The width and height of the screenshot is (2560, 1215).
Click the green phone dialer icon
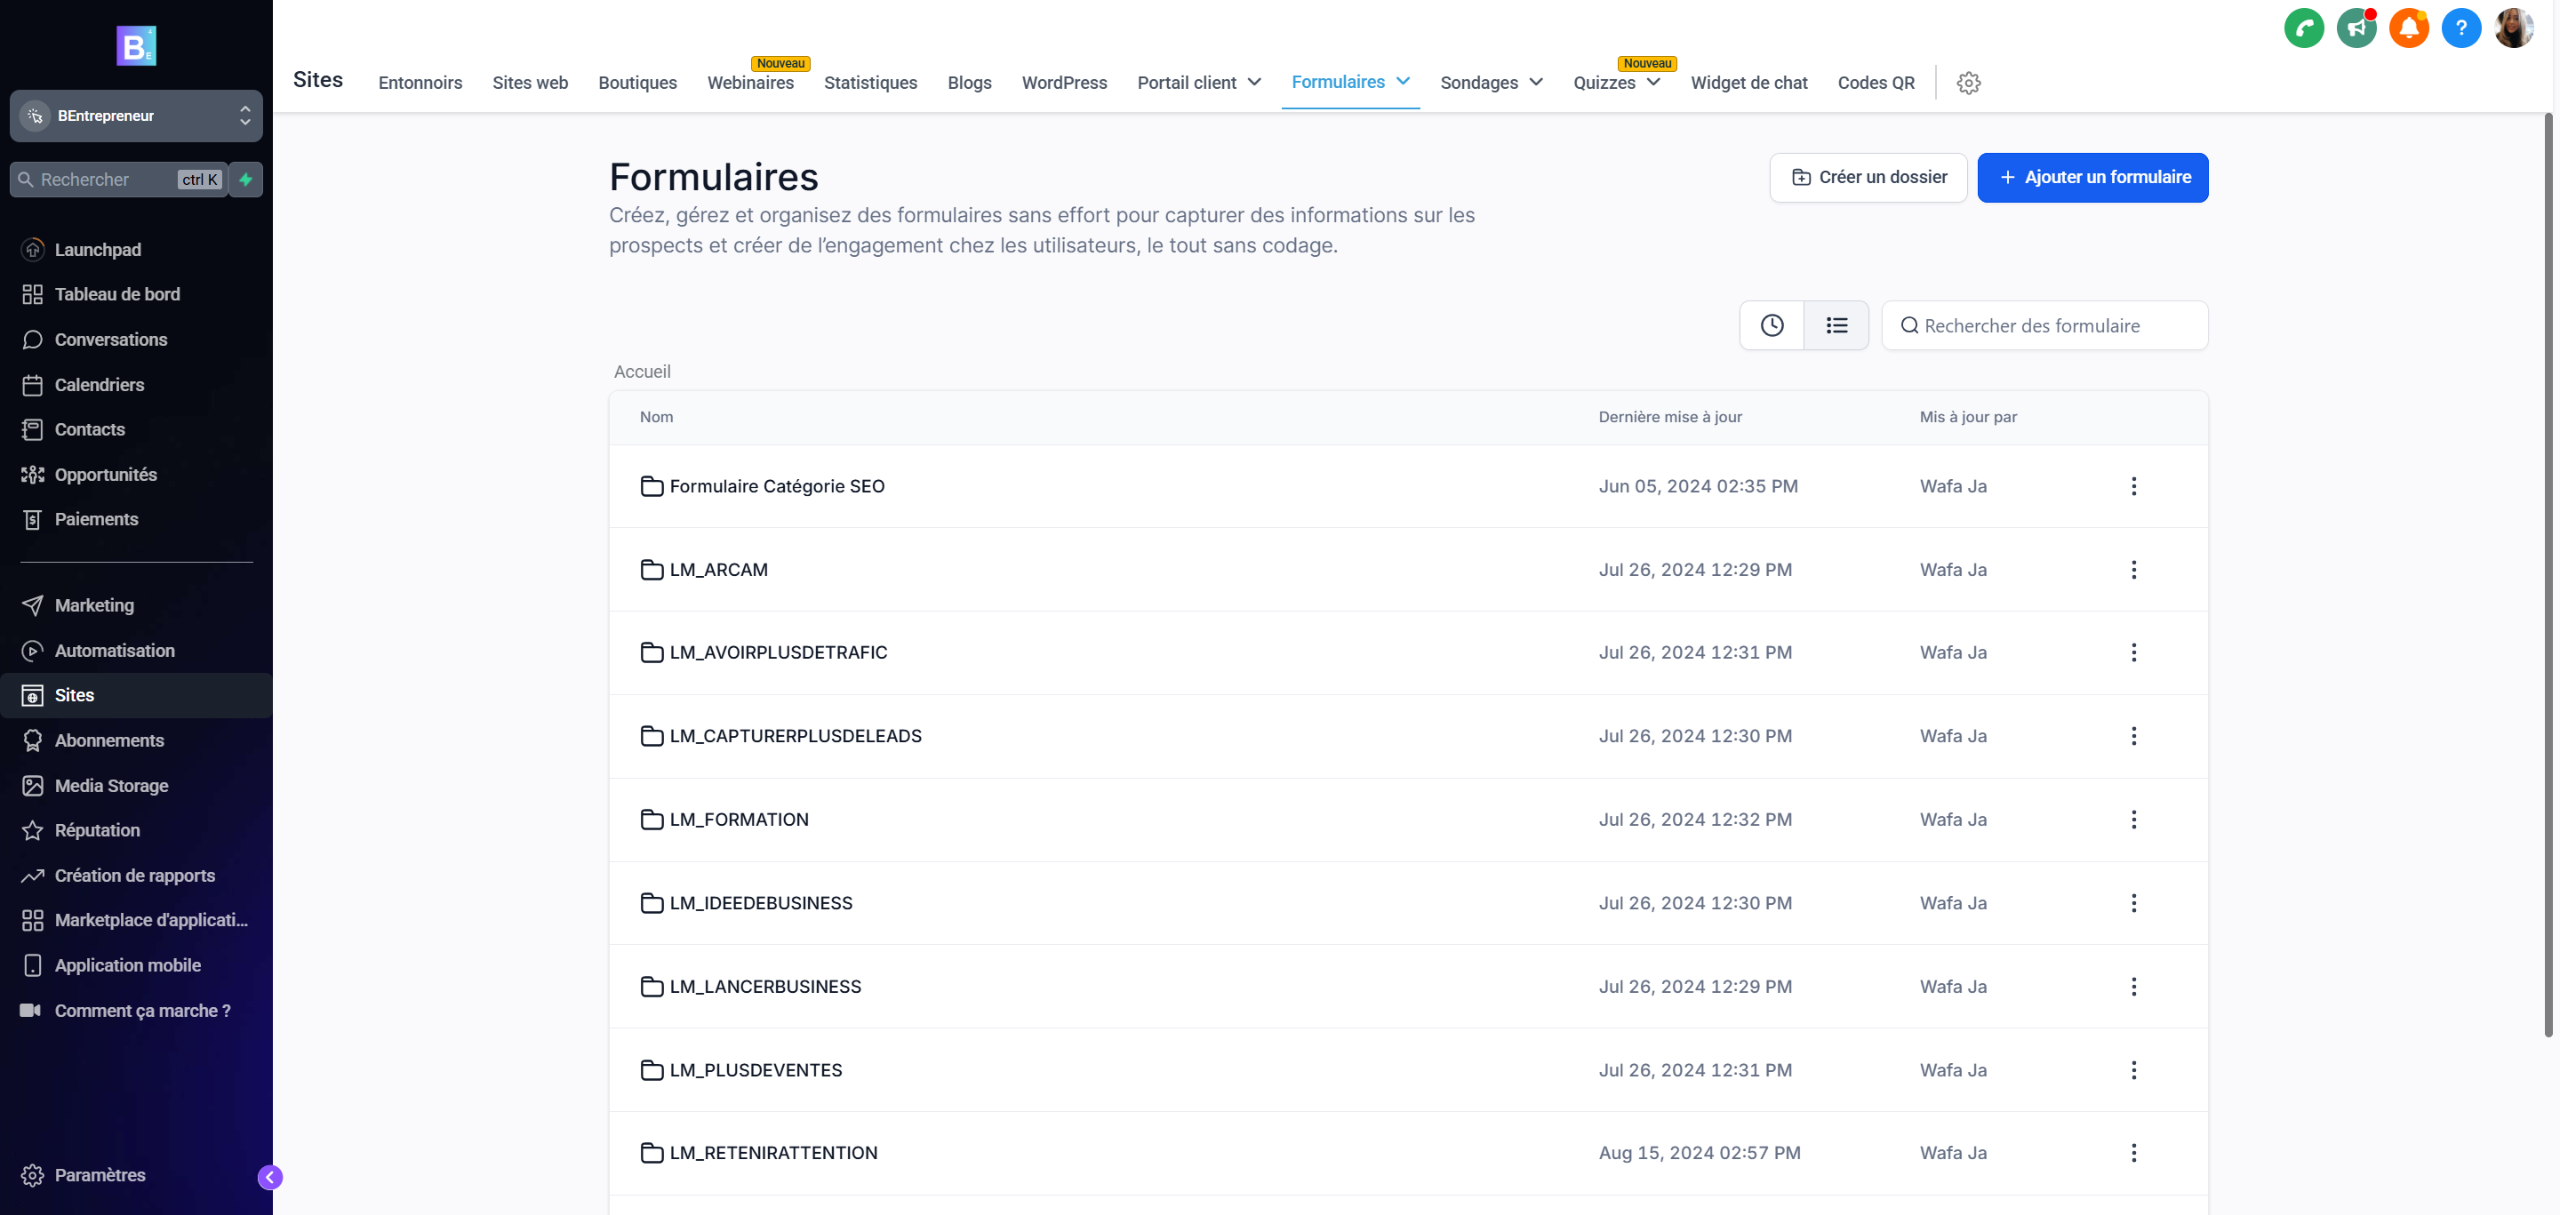click(x=2303, y=28)
